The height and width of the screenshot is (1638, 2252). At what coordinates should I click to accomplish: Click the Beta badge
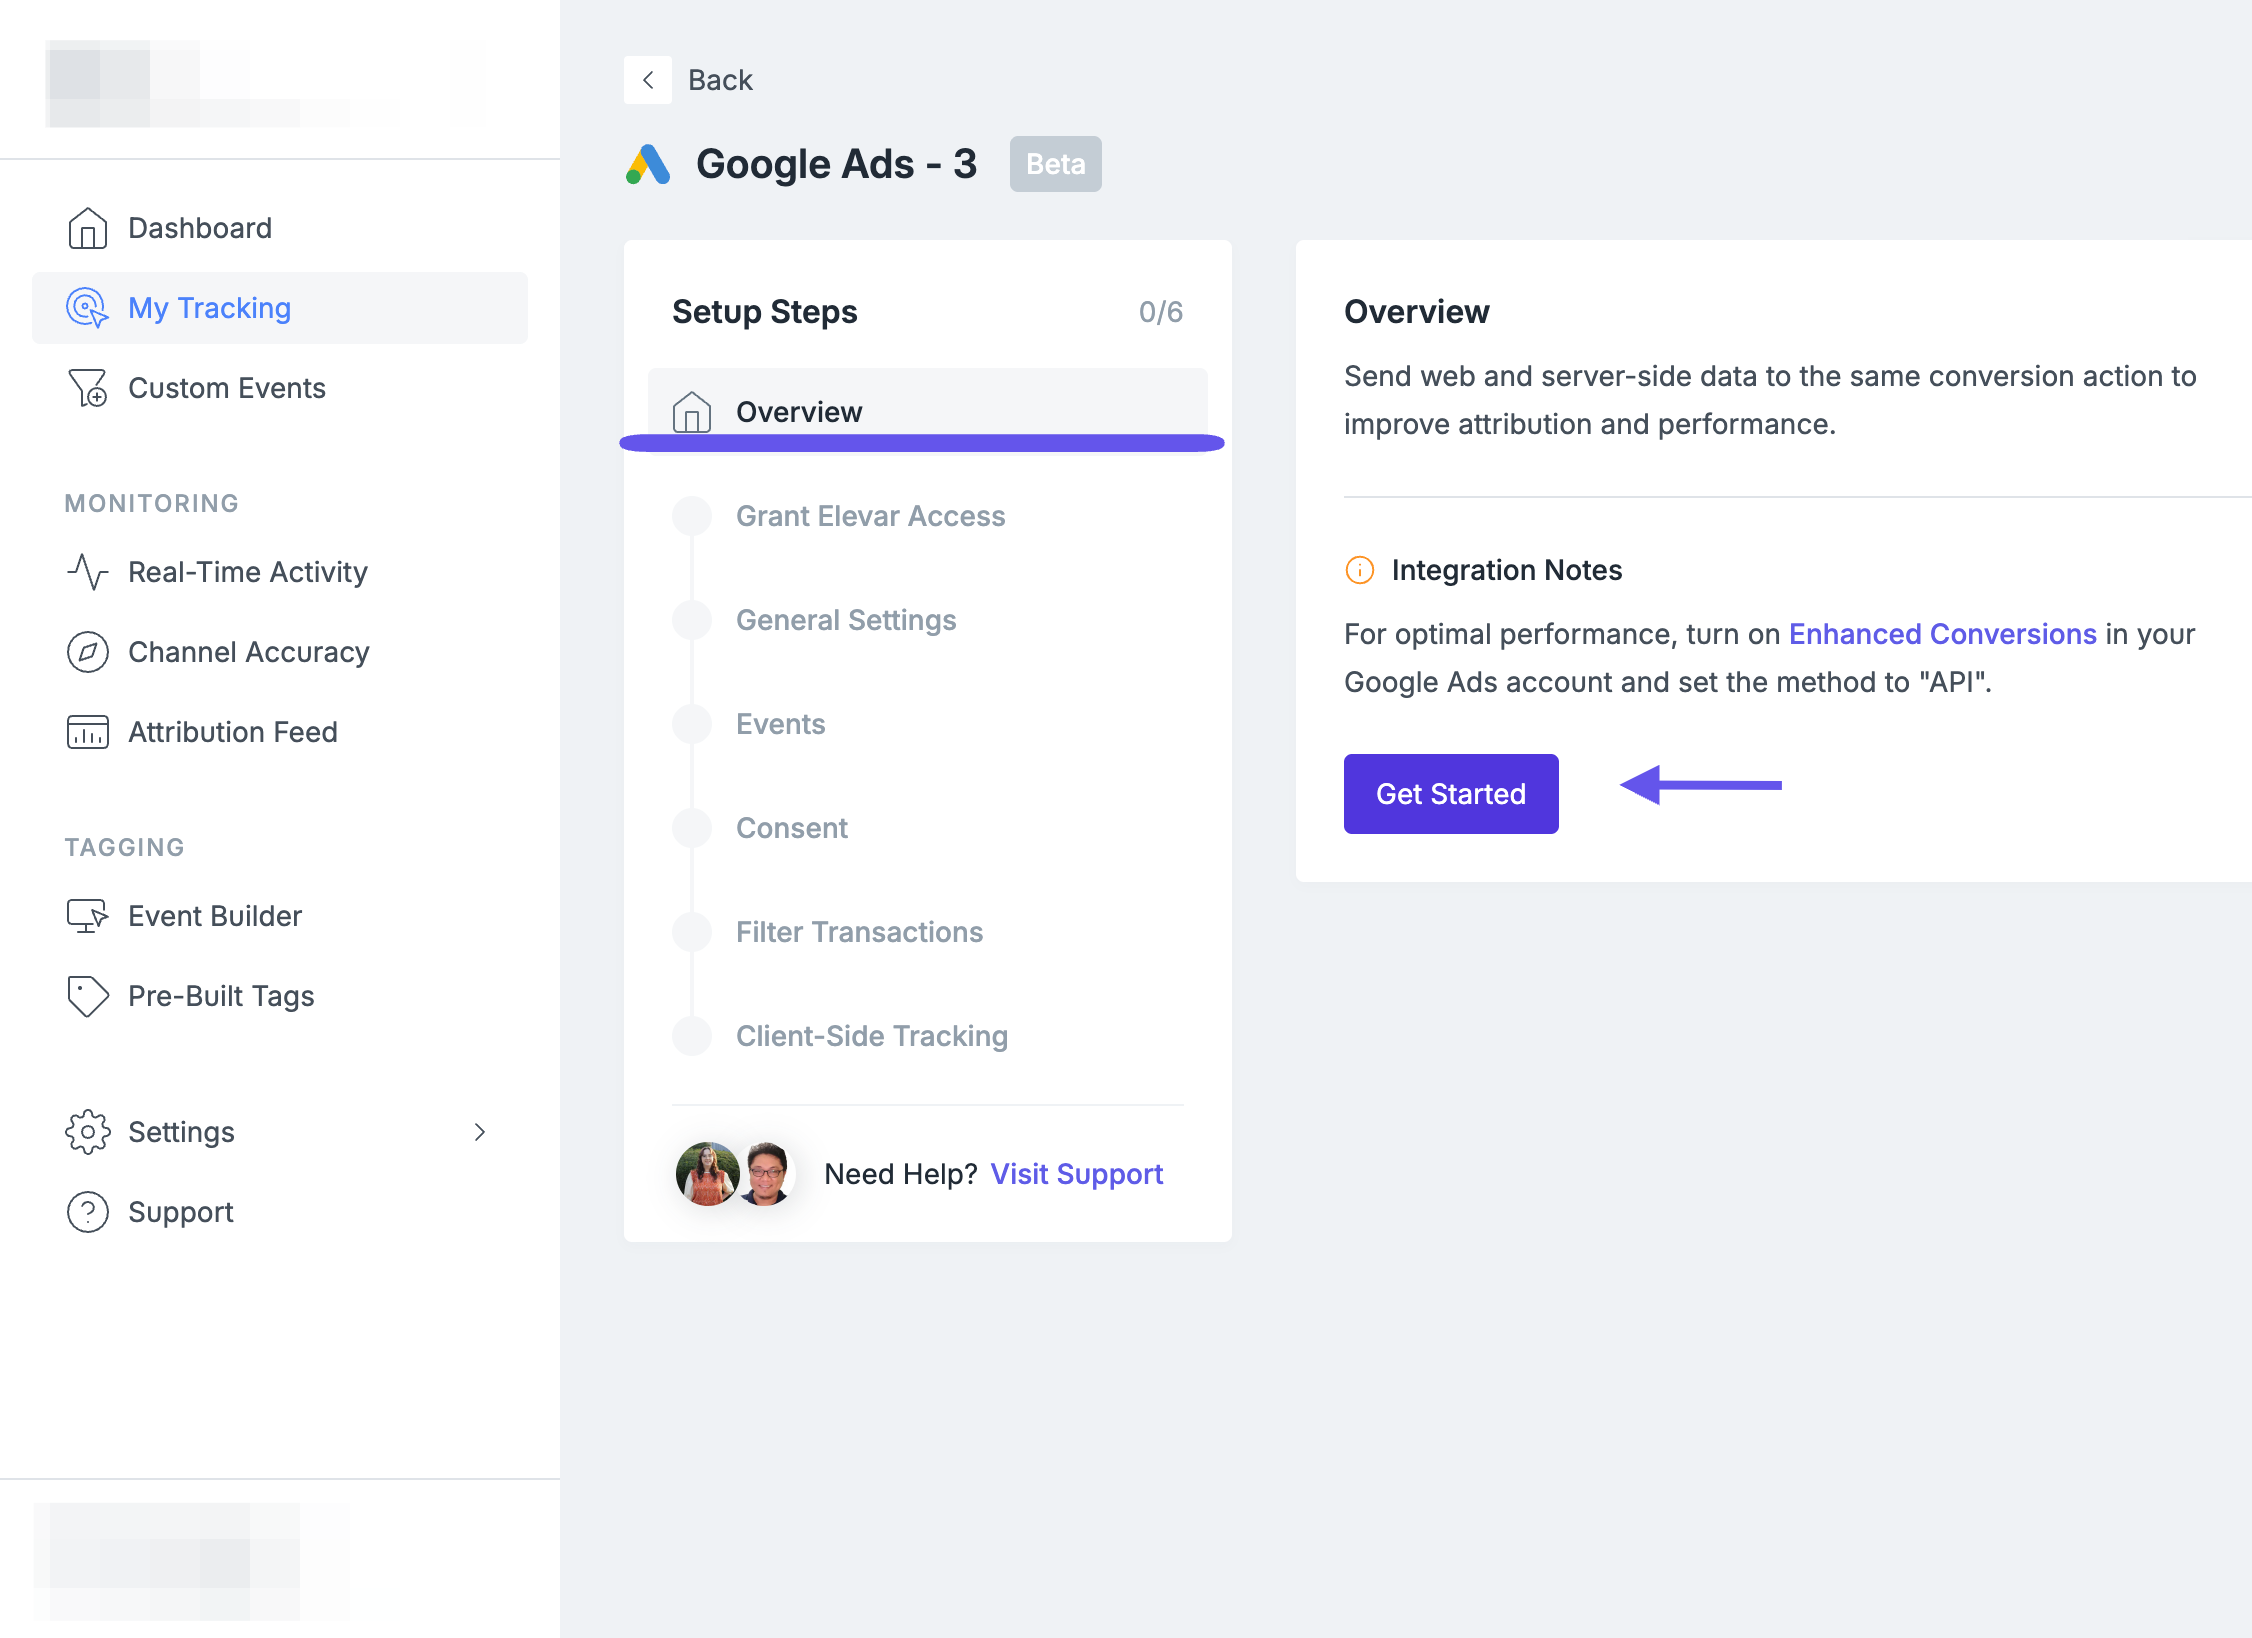point(1056,164)
